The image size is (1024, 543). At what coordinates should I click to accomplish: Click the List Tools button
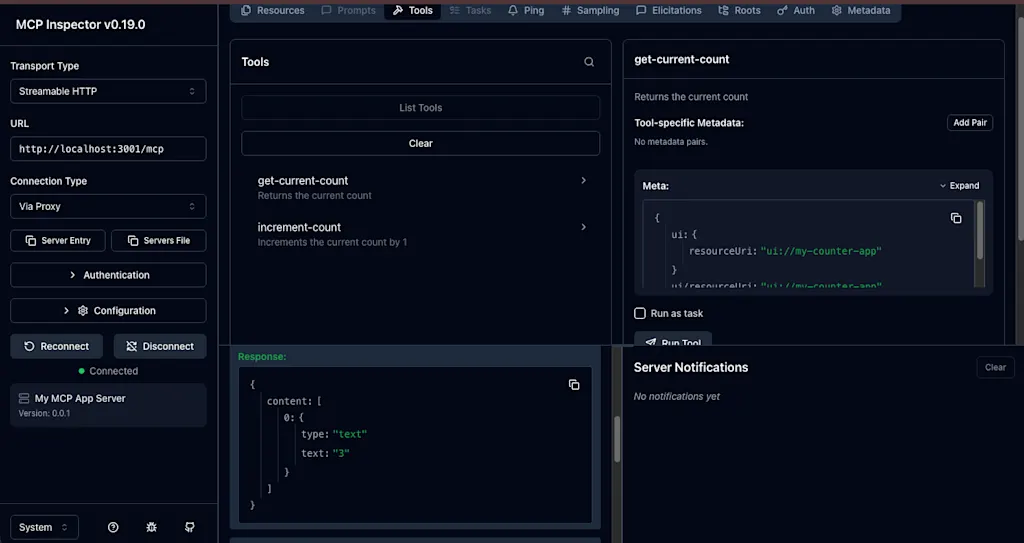point(421,108)
